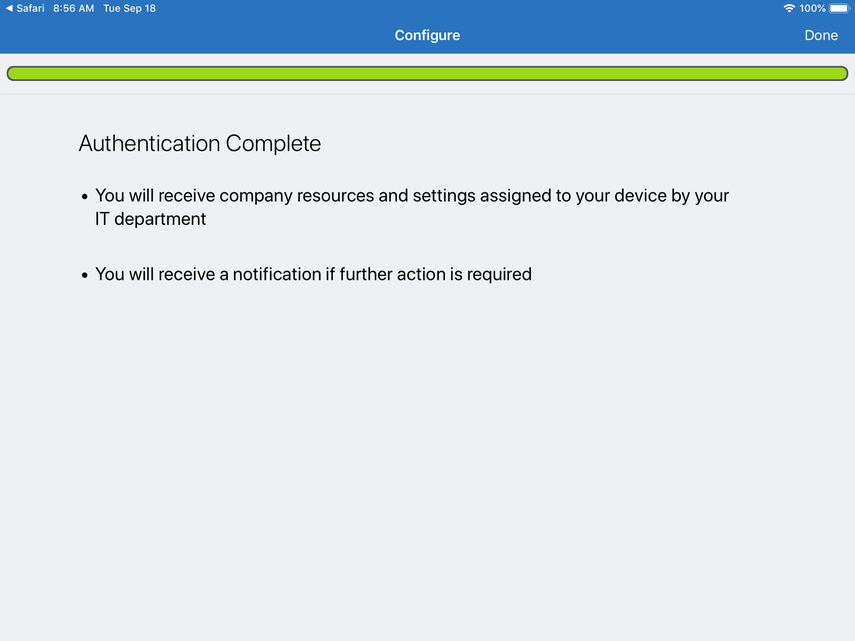Tap the back arrow beside Safari
Image resolution: width=855 pixels, height=641 pixels.
point(9,8)
